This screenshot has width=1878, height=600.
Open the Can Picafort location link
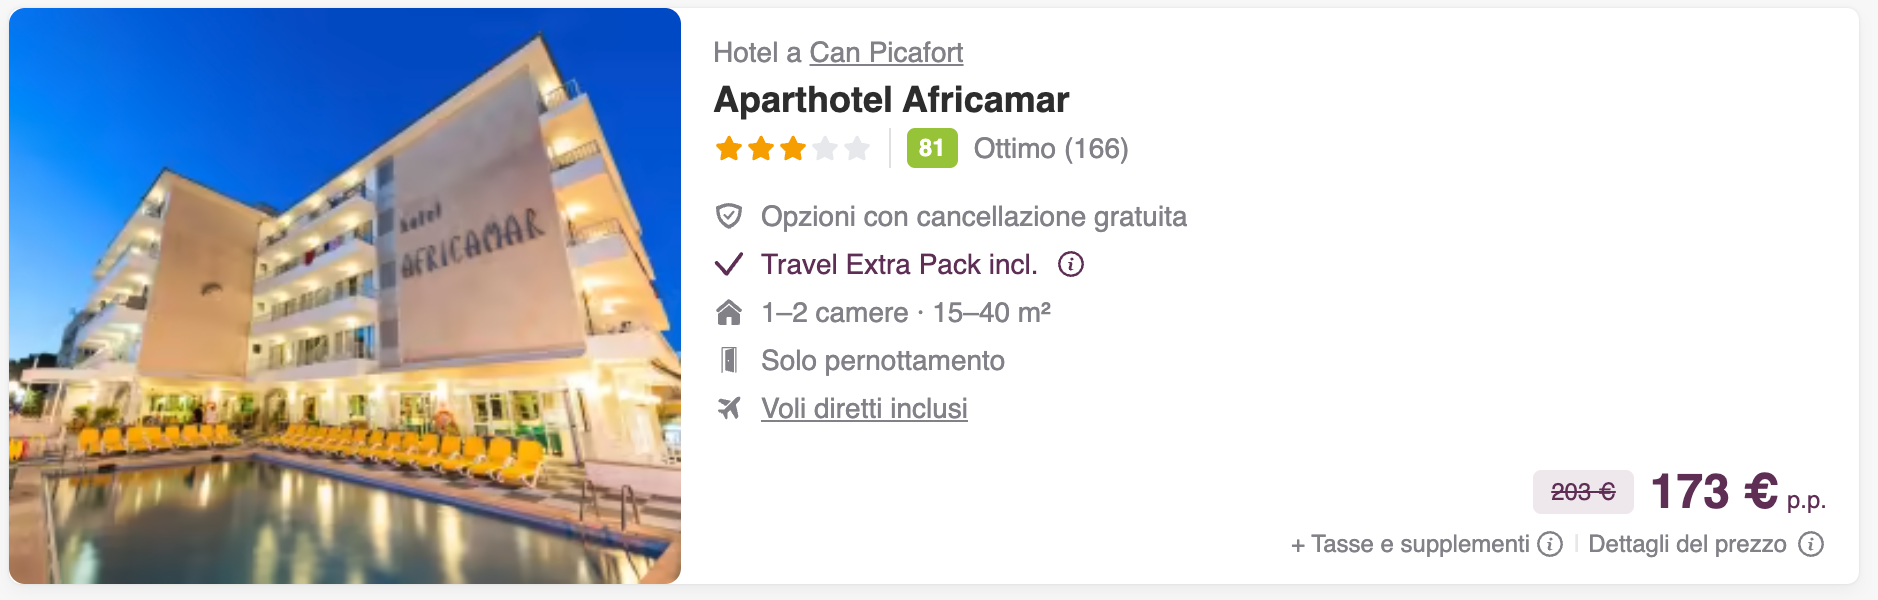(x=885, y=52)
